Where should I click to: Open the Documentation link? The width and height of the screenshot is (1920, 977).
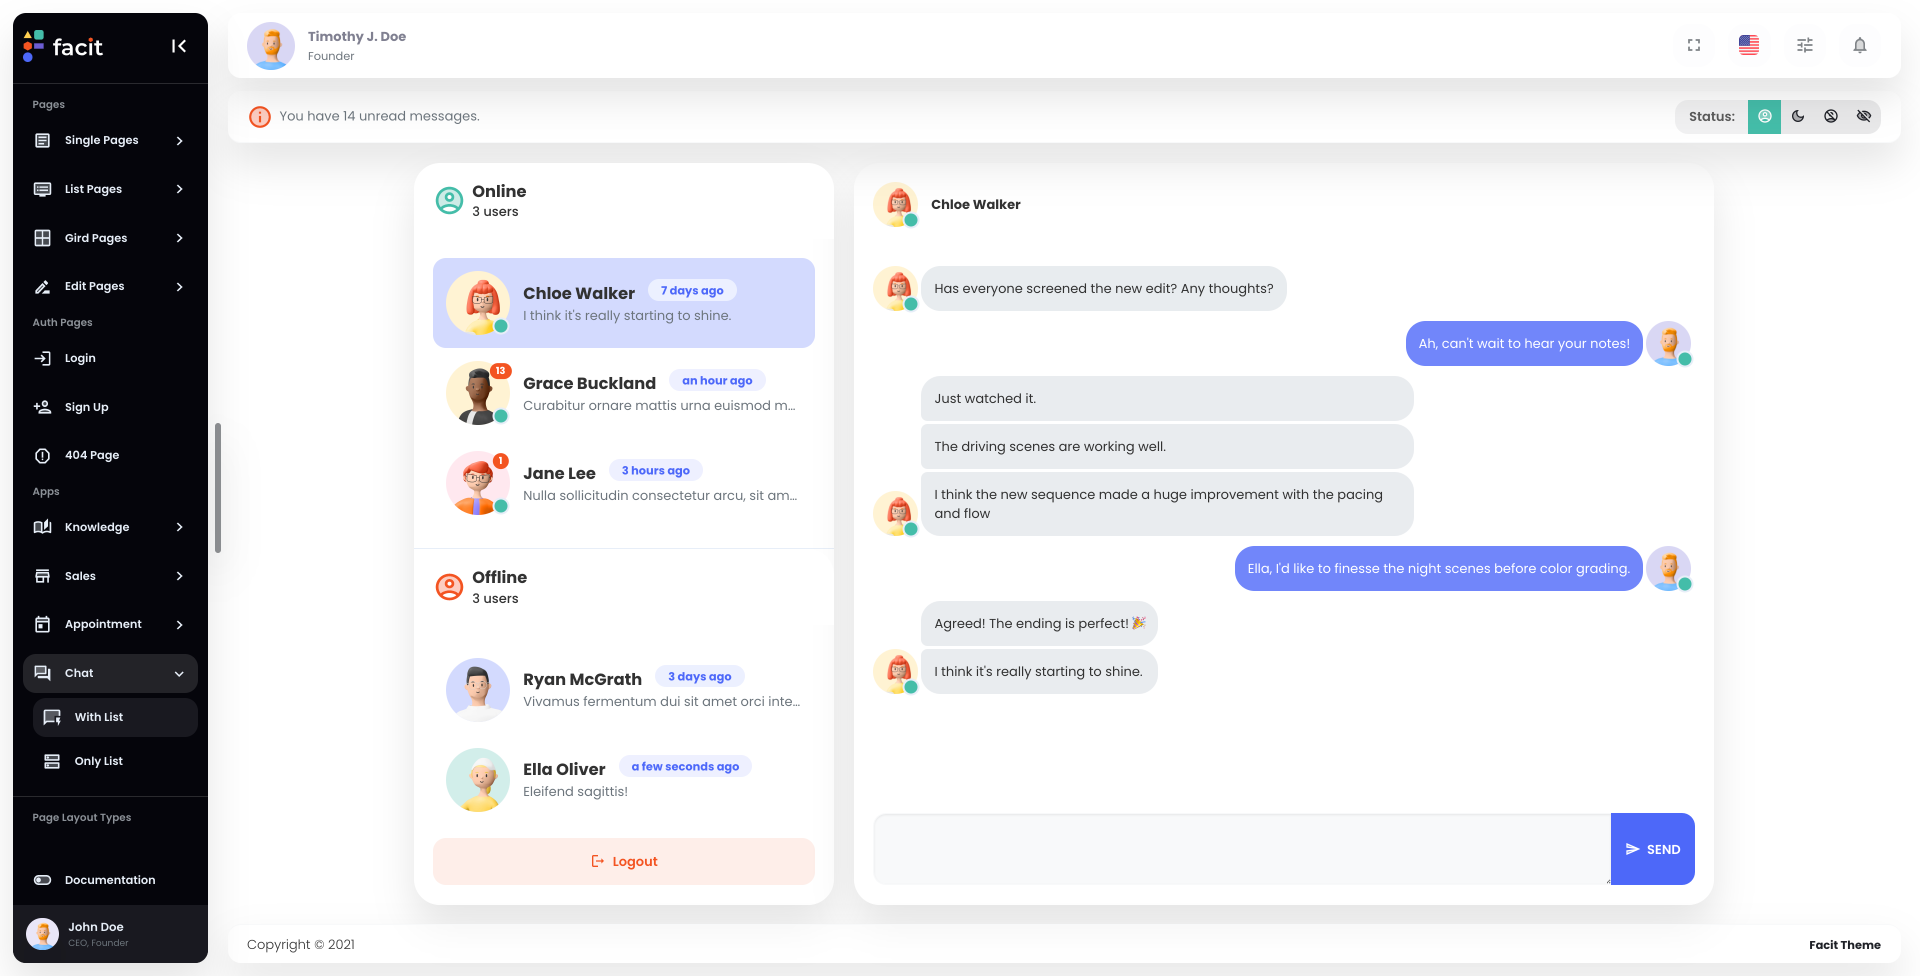110,880
